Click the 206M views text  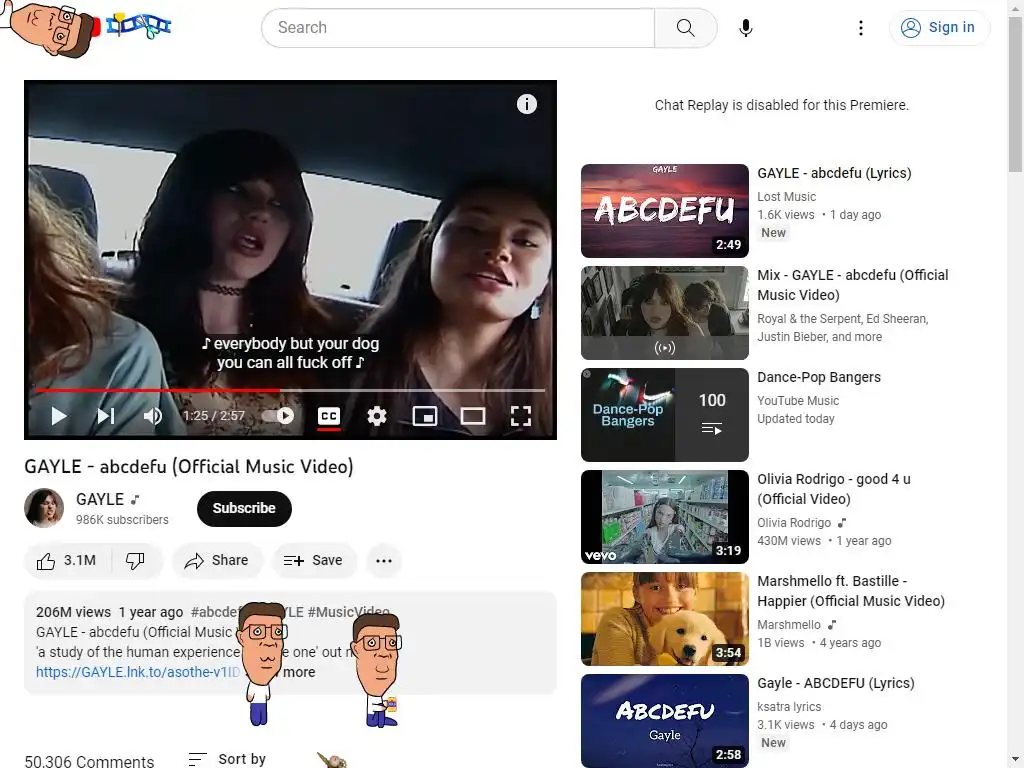(x=73, y=612)
